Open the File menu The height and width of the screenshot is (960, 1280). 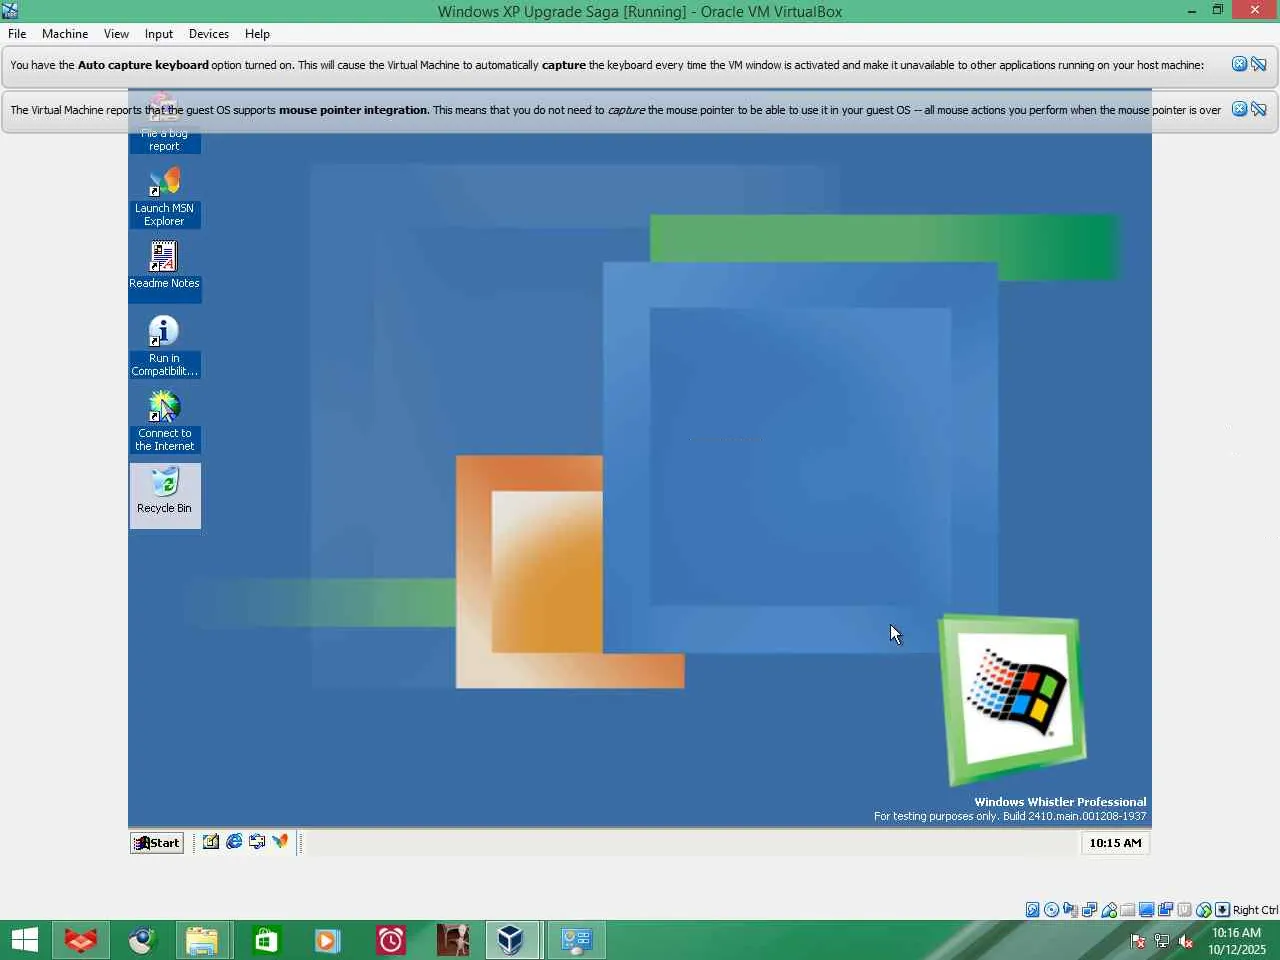tap(17, 34)
